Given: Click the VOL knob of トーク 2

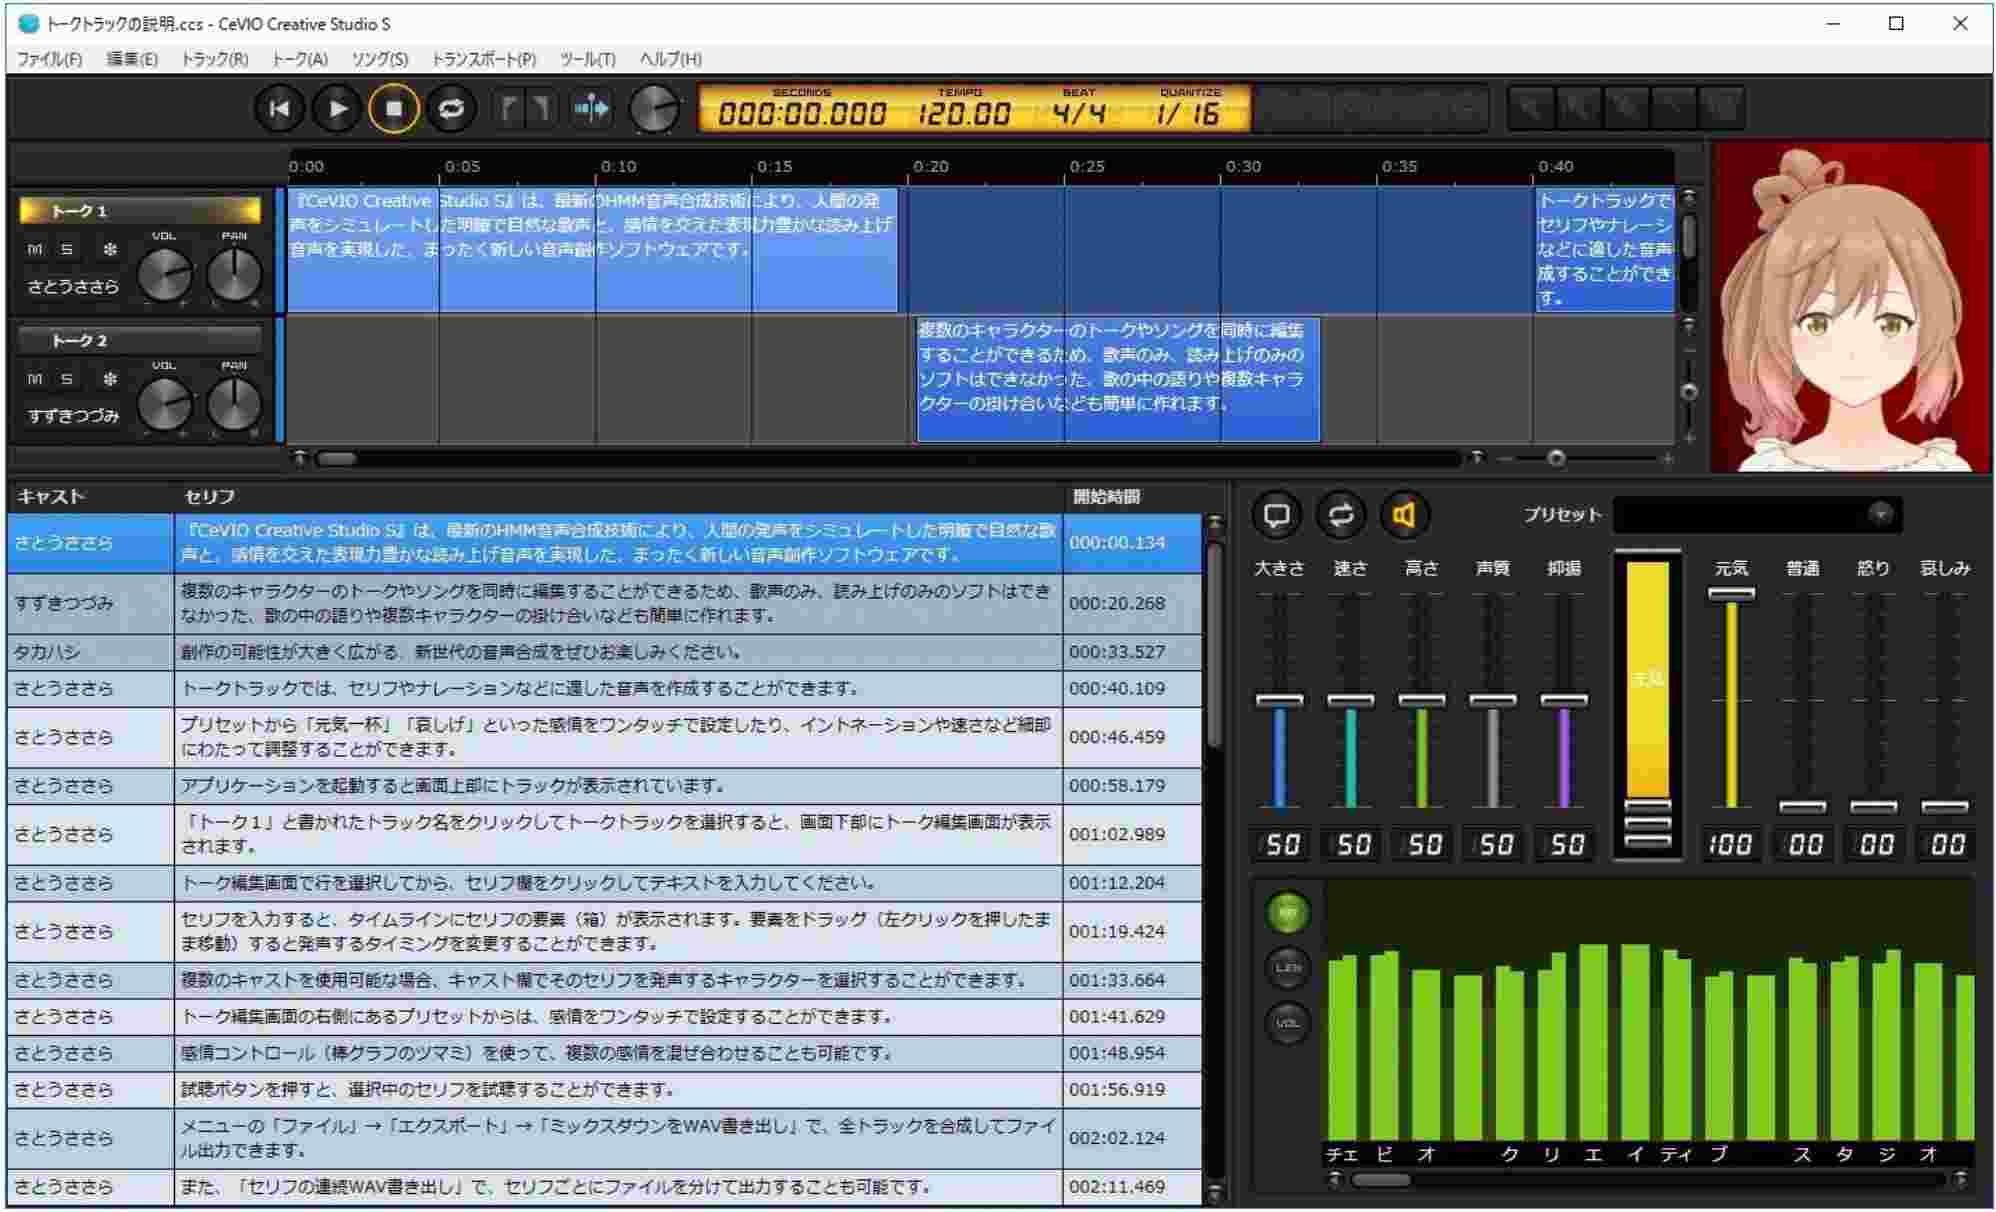Looking at the screenshot, I should click(164, 404).
